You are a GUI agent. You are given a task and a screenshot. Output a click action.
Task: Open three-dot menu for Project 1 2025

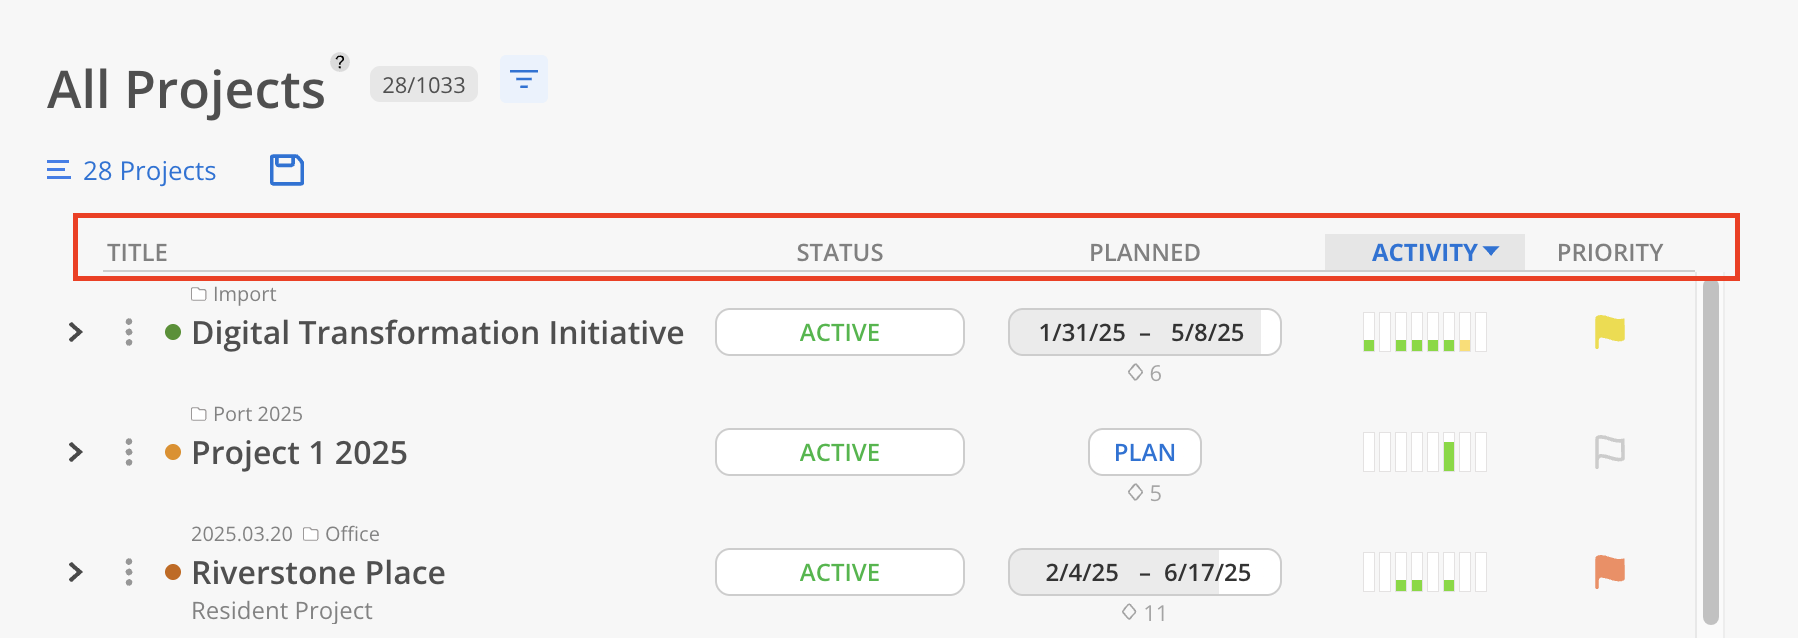pyautogui.click(x=129, y=452)
